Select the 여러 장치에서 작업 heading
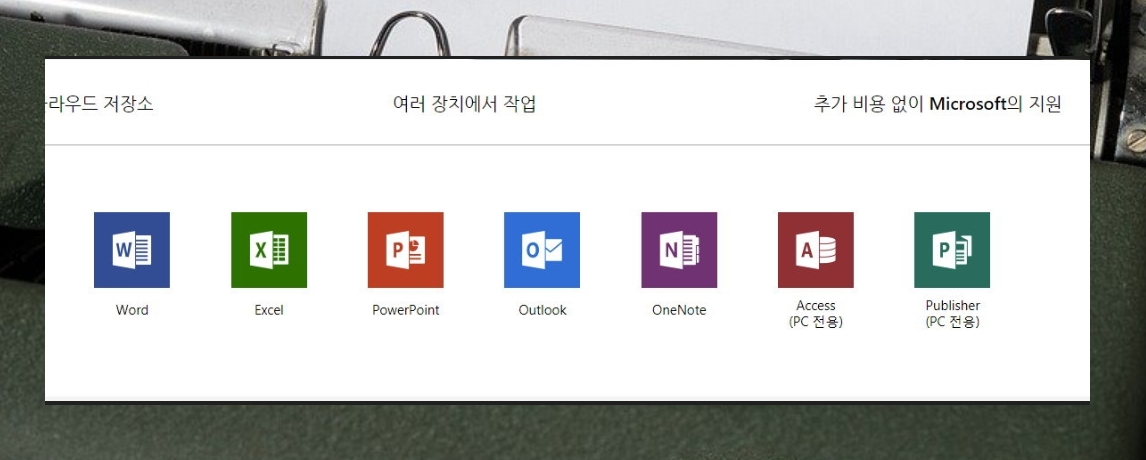Viewport: 1146px width, 460px height. pos(464,105)
